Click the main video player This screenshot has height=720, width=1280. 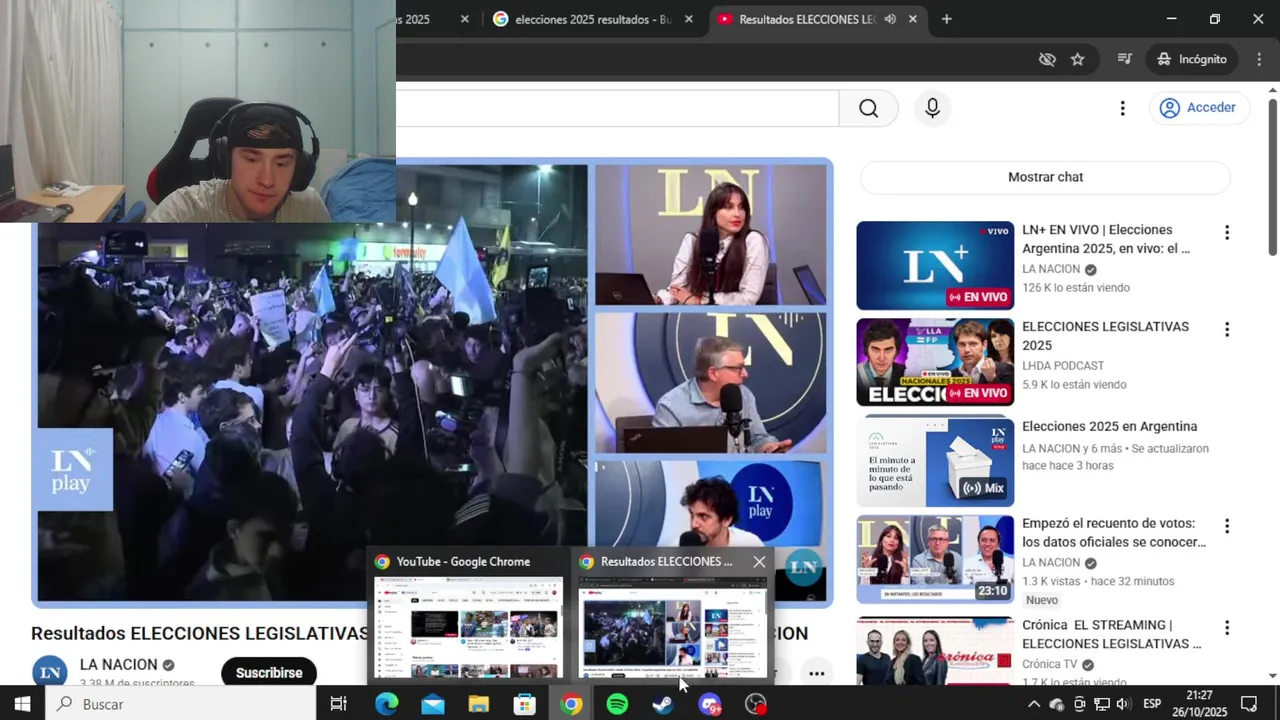click(432, 383)
